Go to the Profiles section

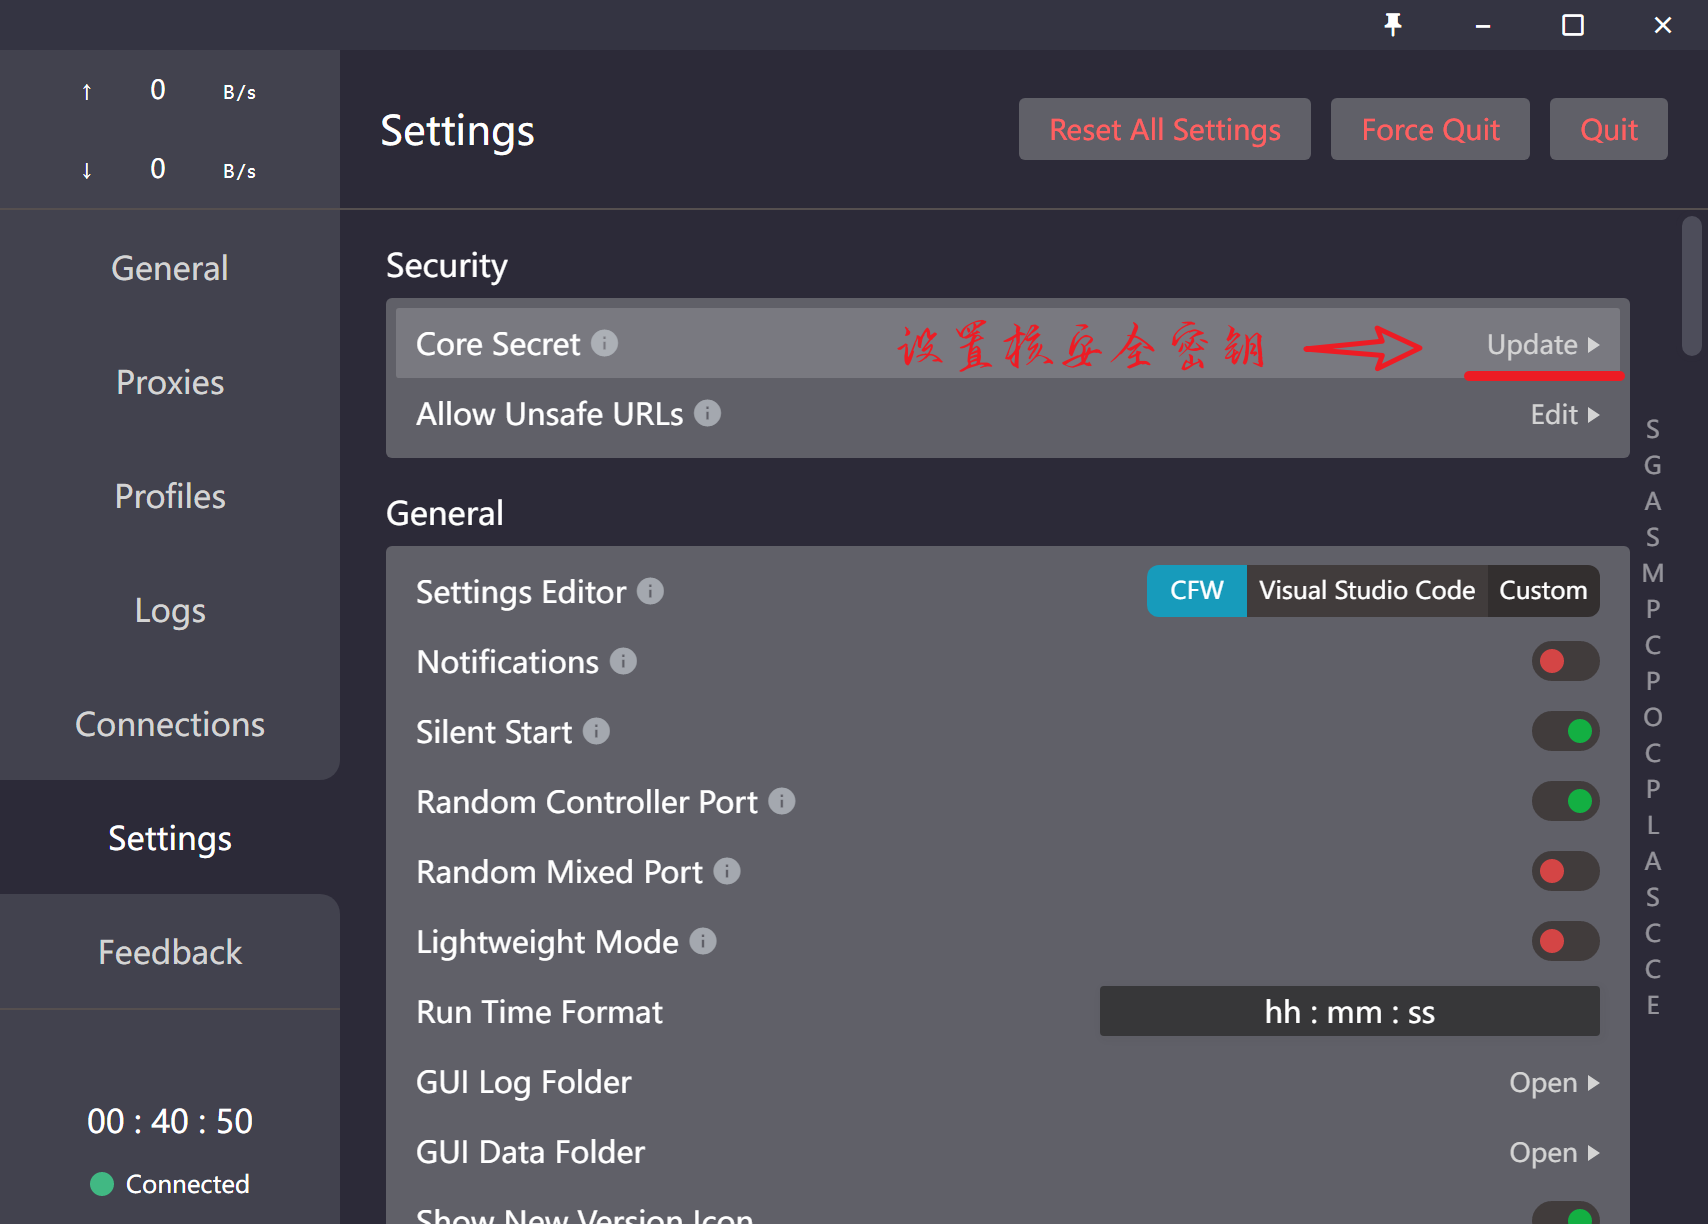(x=170, y=497)
